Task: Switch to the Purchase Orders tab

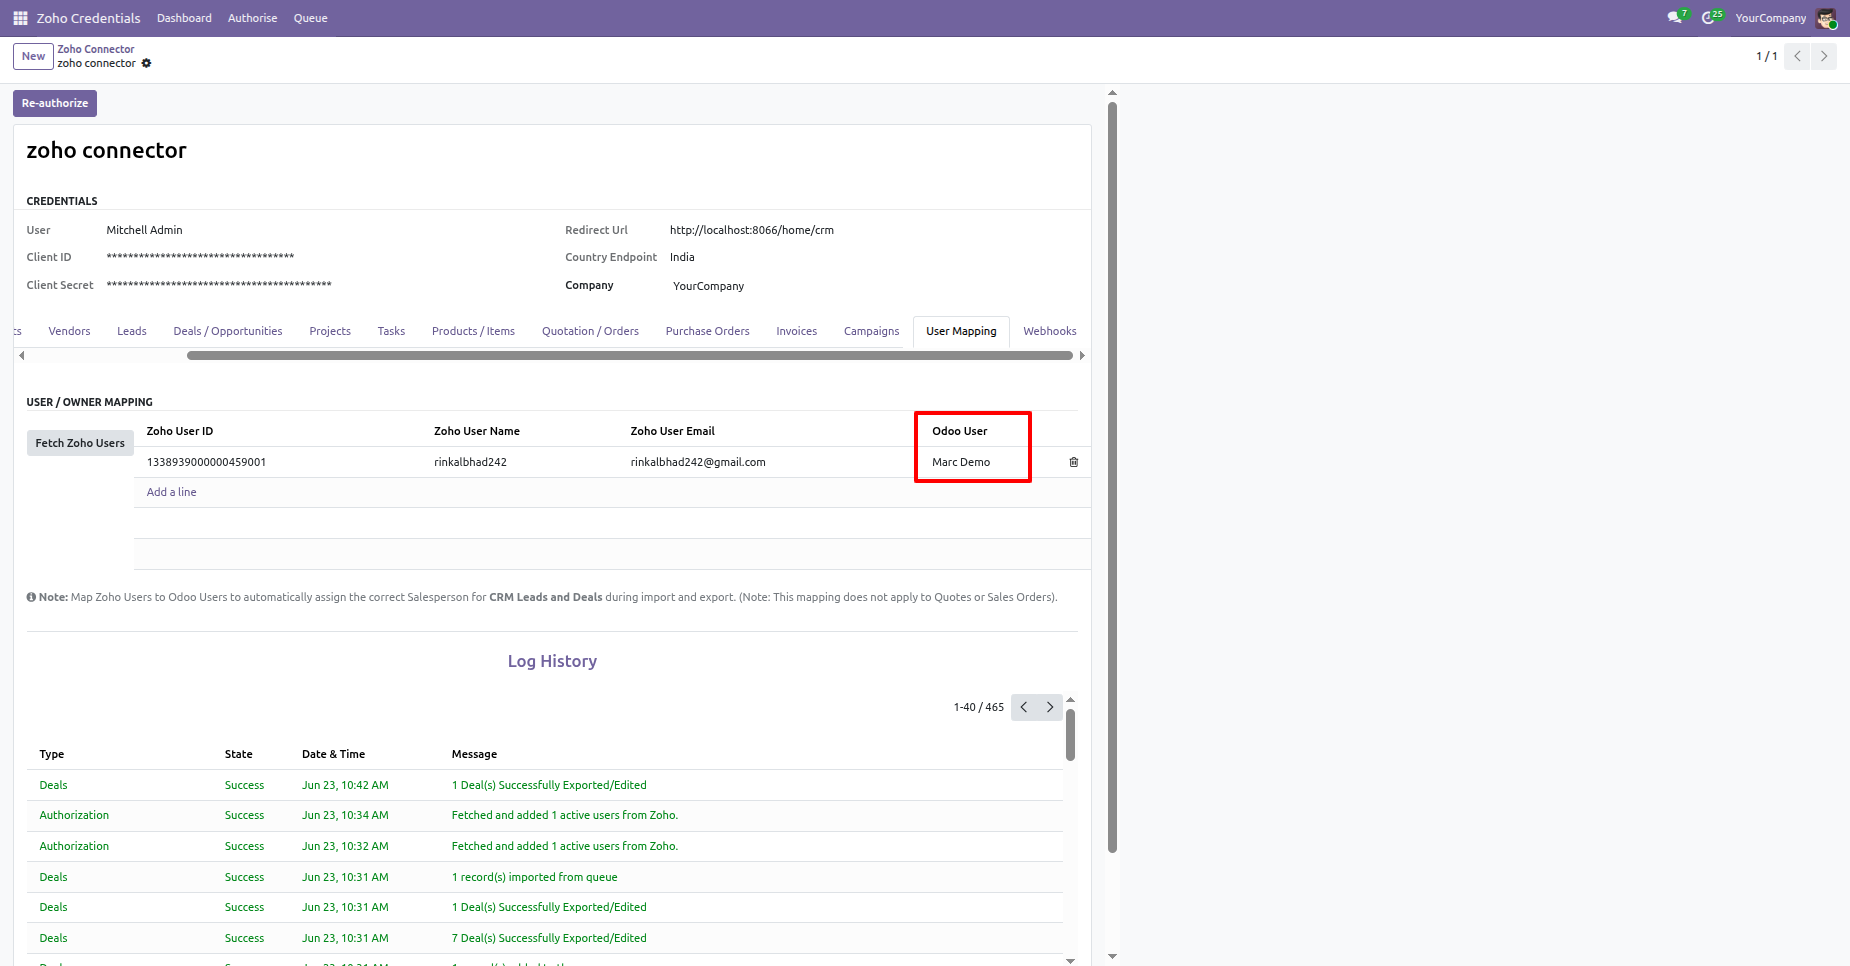Action: pyautogui.click(x=707, y=331)
